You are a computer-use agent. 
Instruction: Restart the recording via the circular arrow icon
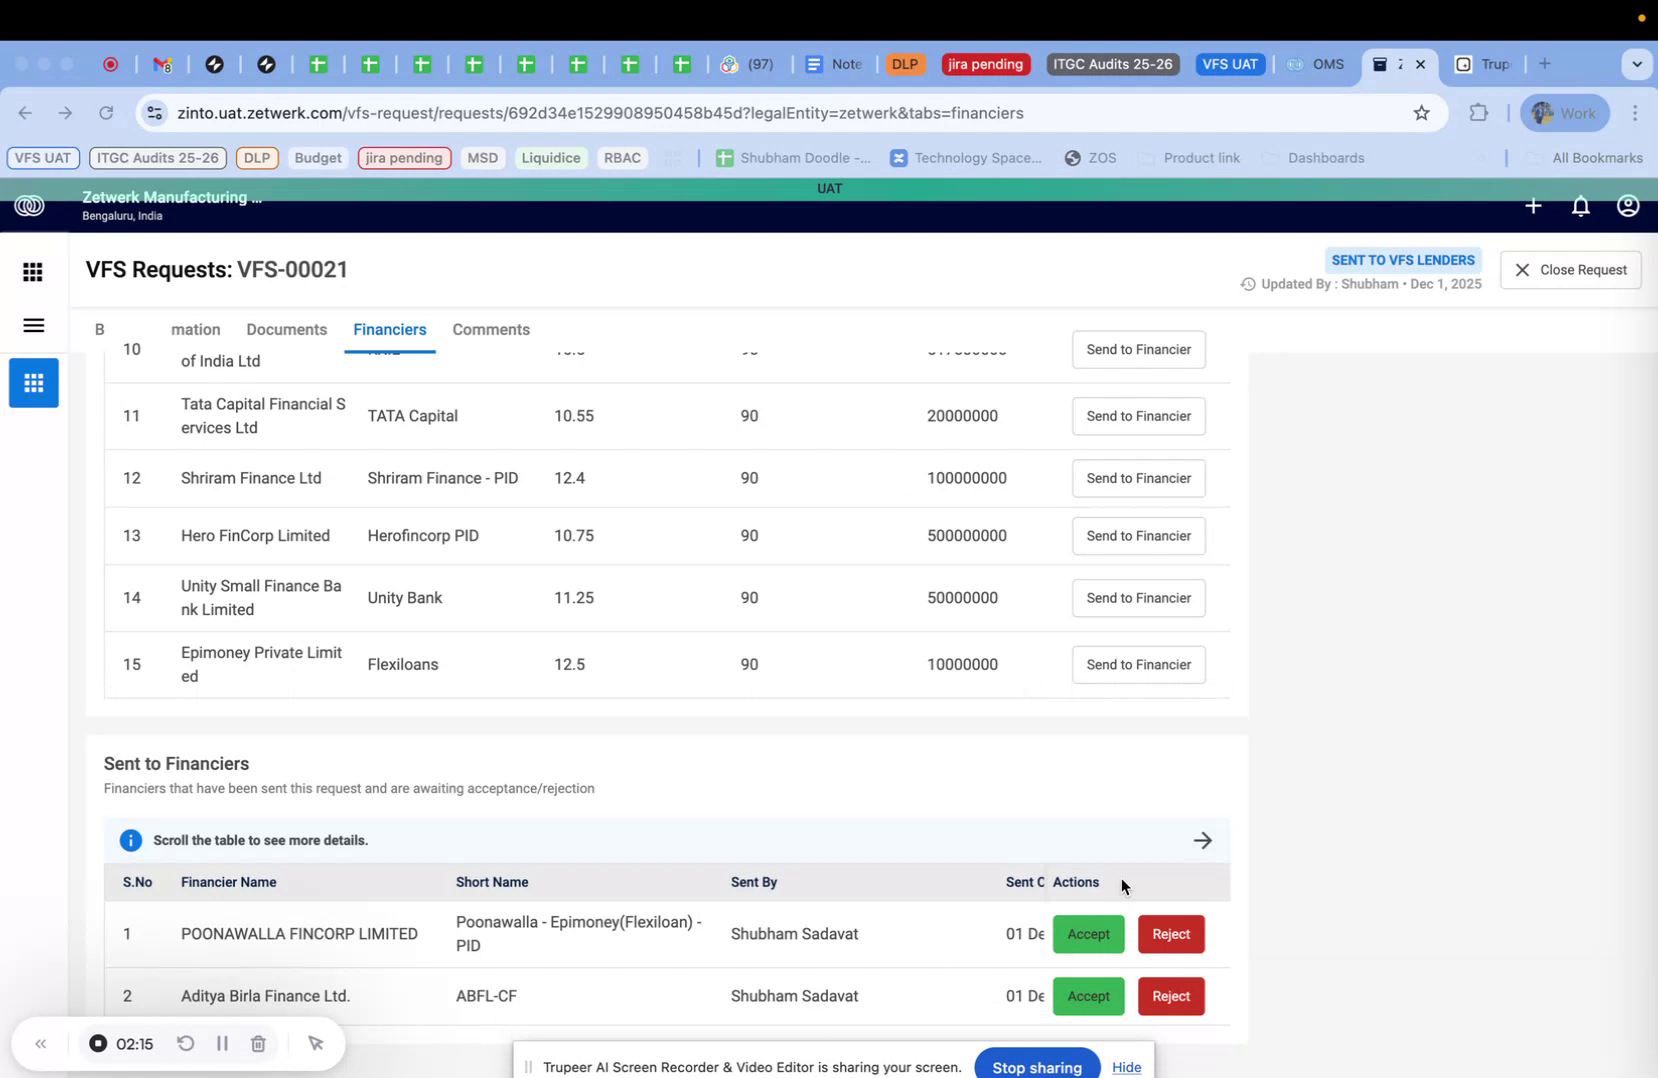click(x=186, y=1043)
